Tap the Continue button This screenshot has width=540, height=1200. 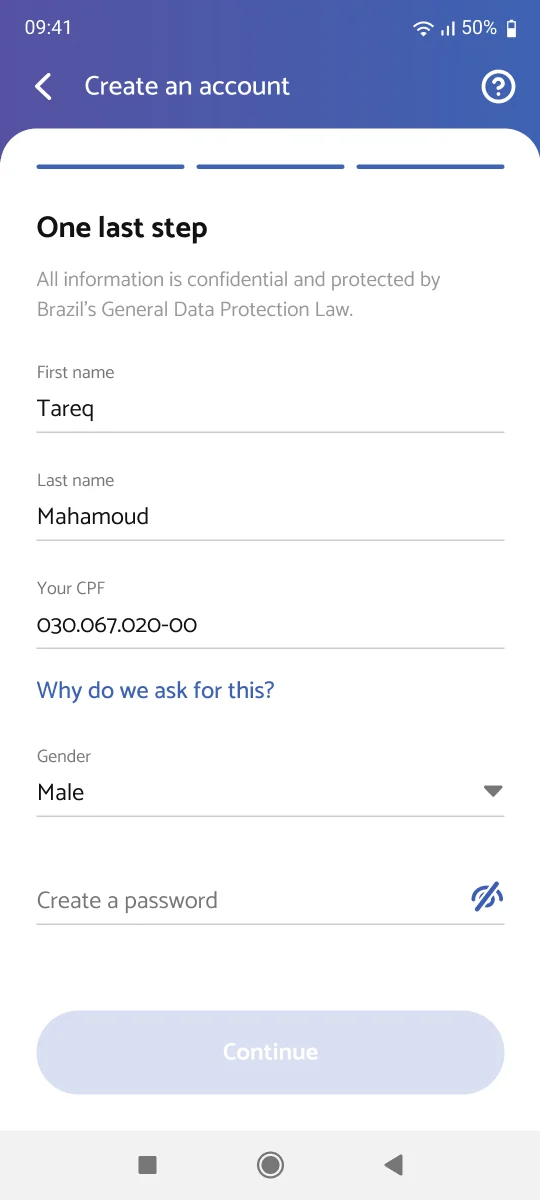coord(270,1052)
